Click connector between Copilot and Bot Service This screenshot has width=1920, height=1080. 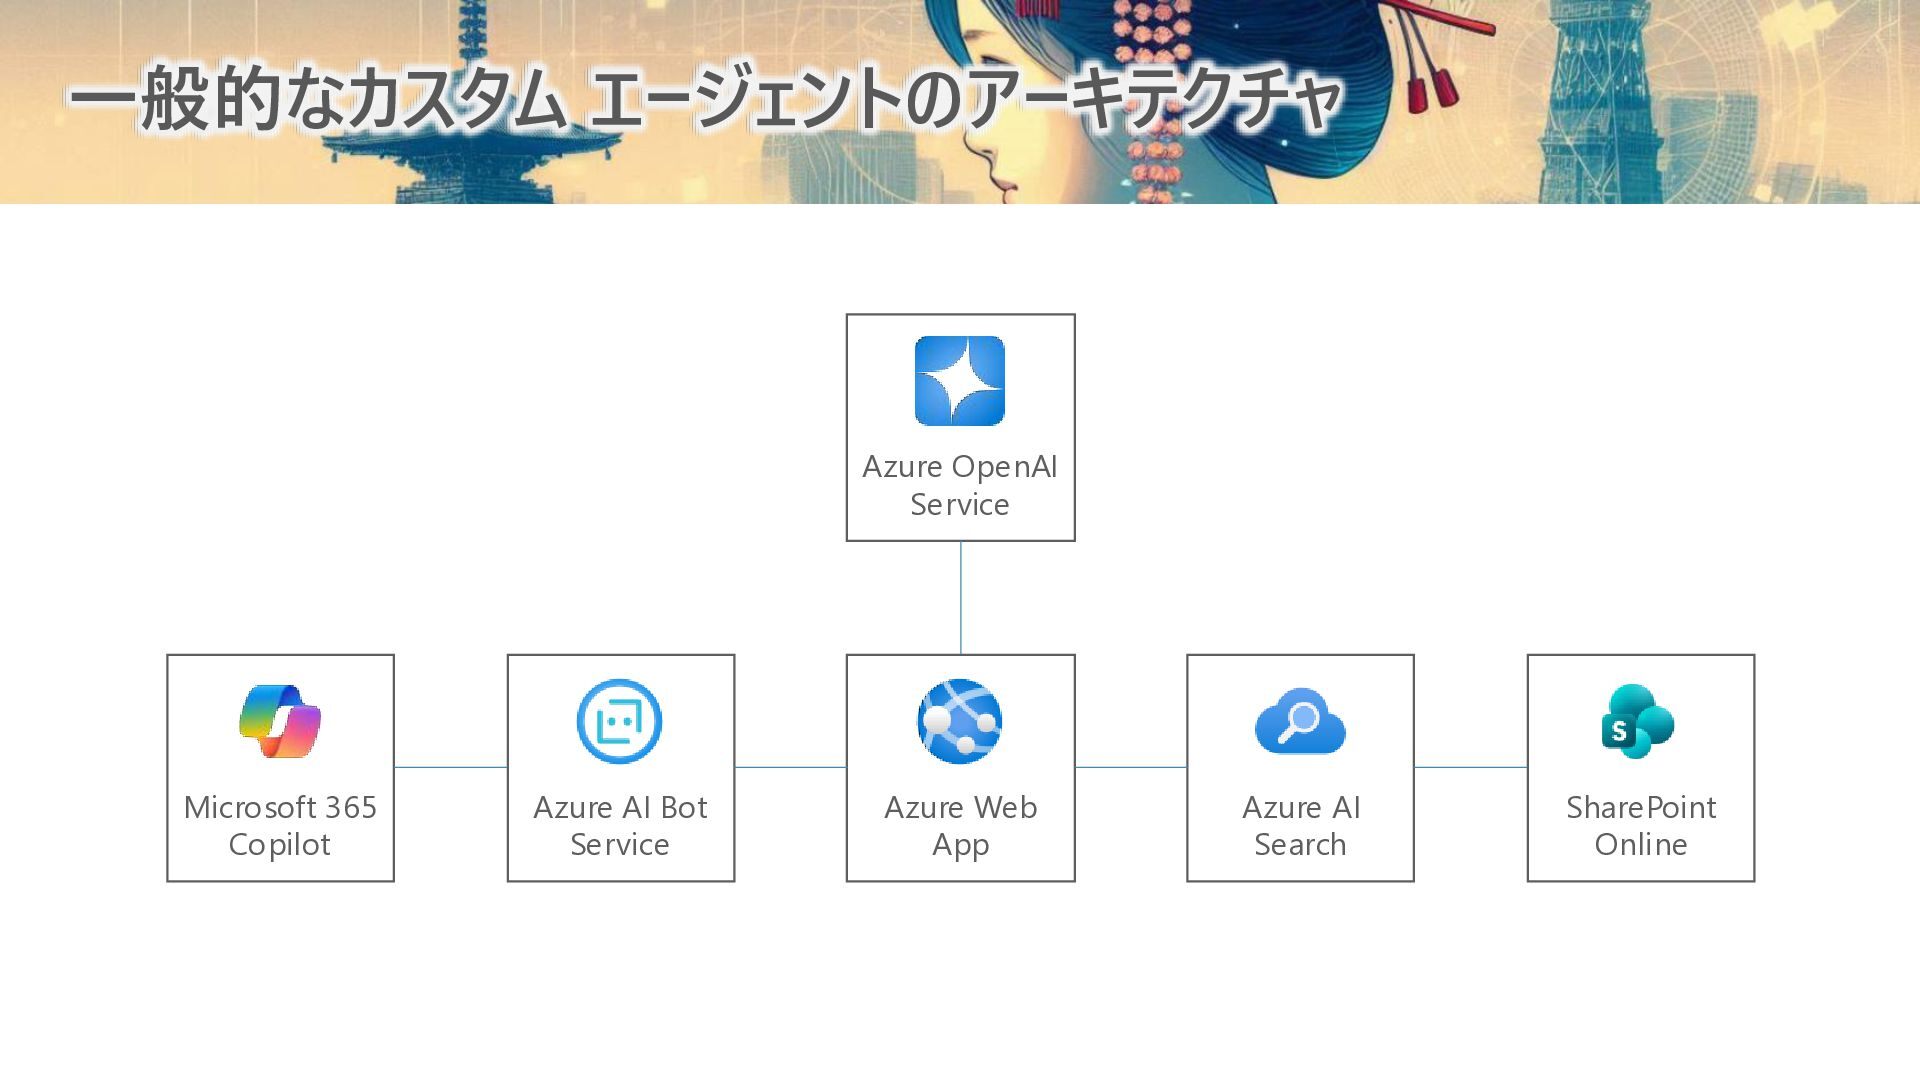click(x=450, y=767)
